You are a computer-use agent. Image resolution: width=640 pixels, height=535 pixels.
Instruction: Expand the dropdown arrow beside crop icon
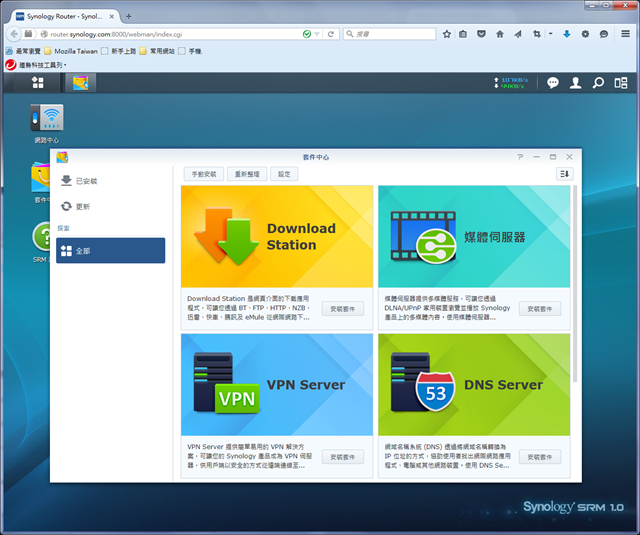tap(550, 34)
